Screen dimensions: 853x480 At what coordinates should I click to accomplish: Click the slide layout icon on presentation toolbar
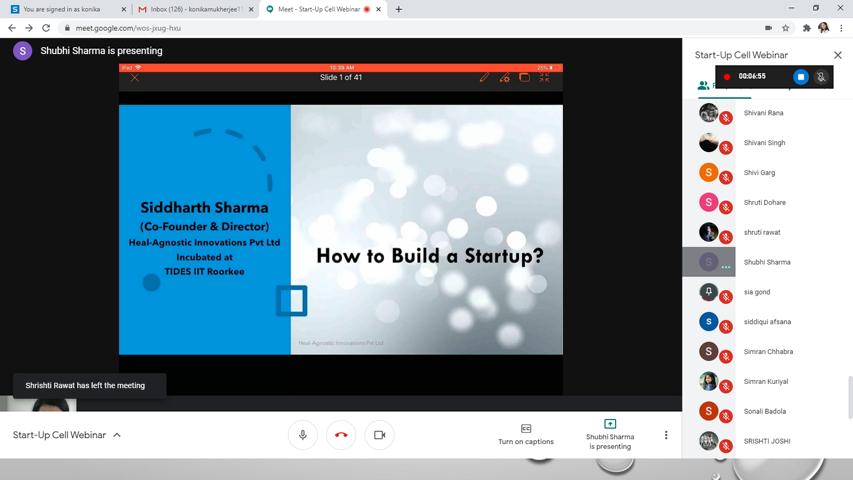[x=524, y=78]
